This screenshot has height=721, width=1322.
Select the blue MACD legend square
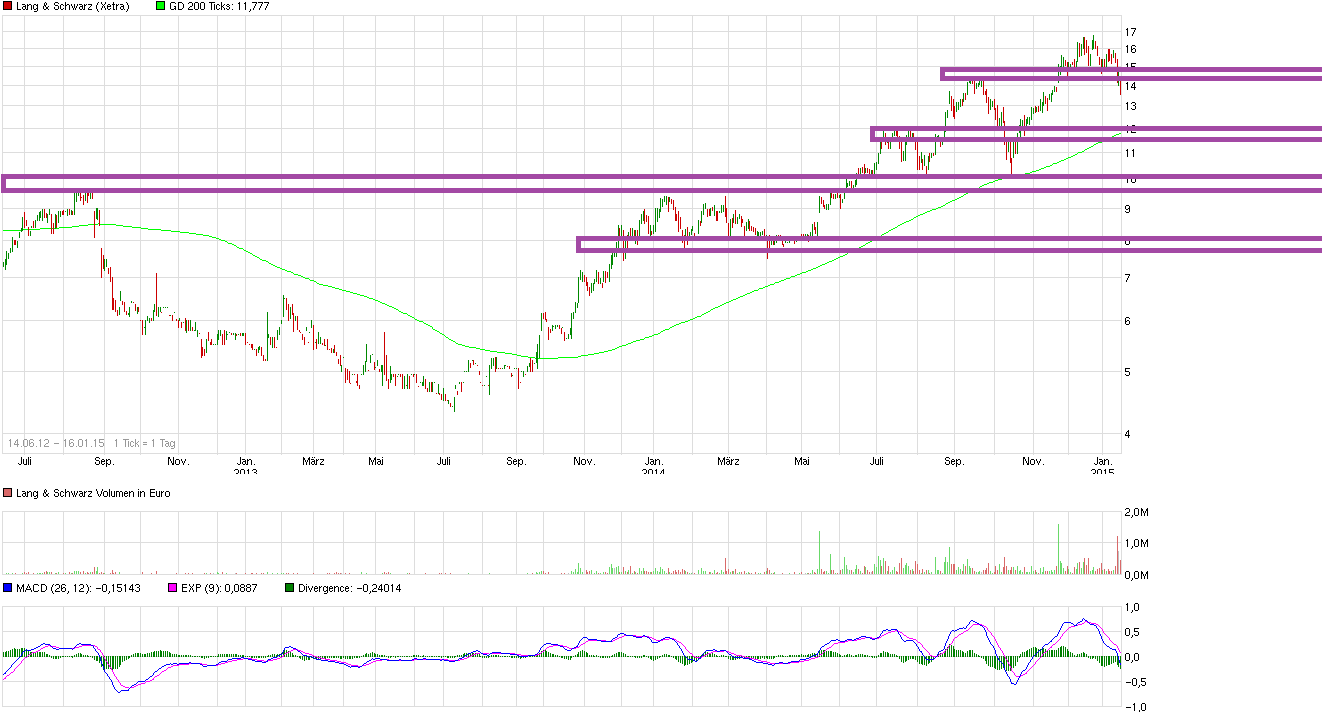click(x=8, y=588)
